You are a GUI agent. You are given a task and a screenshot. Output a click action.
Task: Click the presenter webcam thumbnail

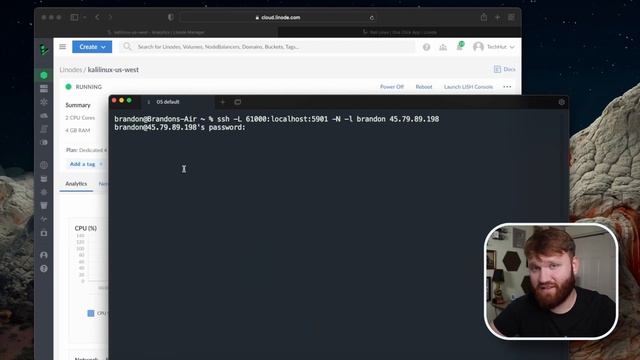[551, 281]
